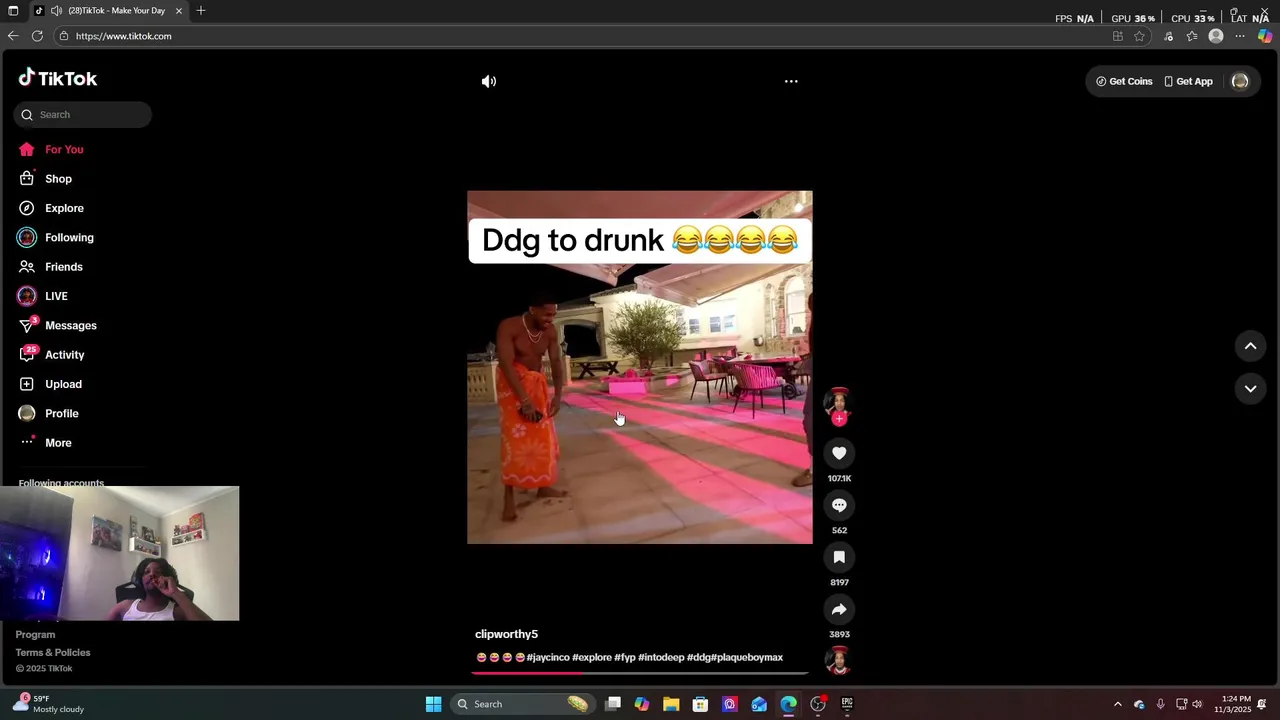This screenshot has height=720, width=1280.
Task: Click the Get Coins button
Action: coord(1124,82)
